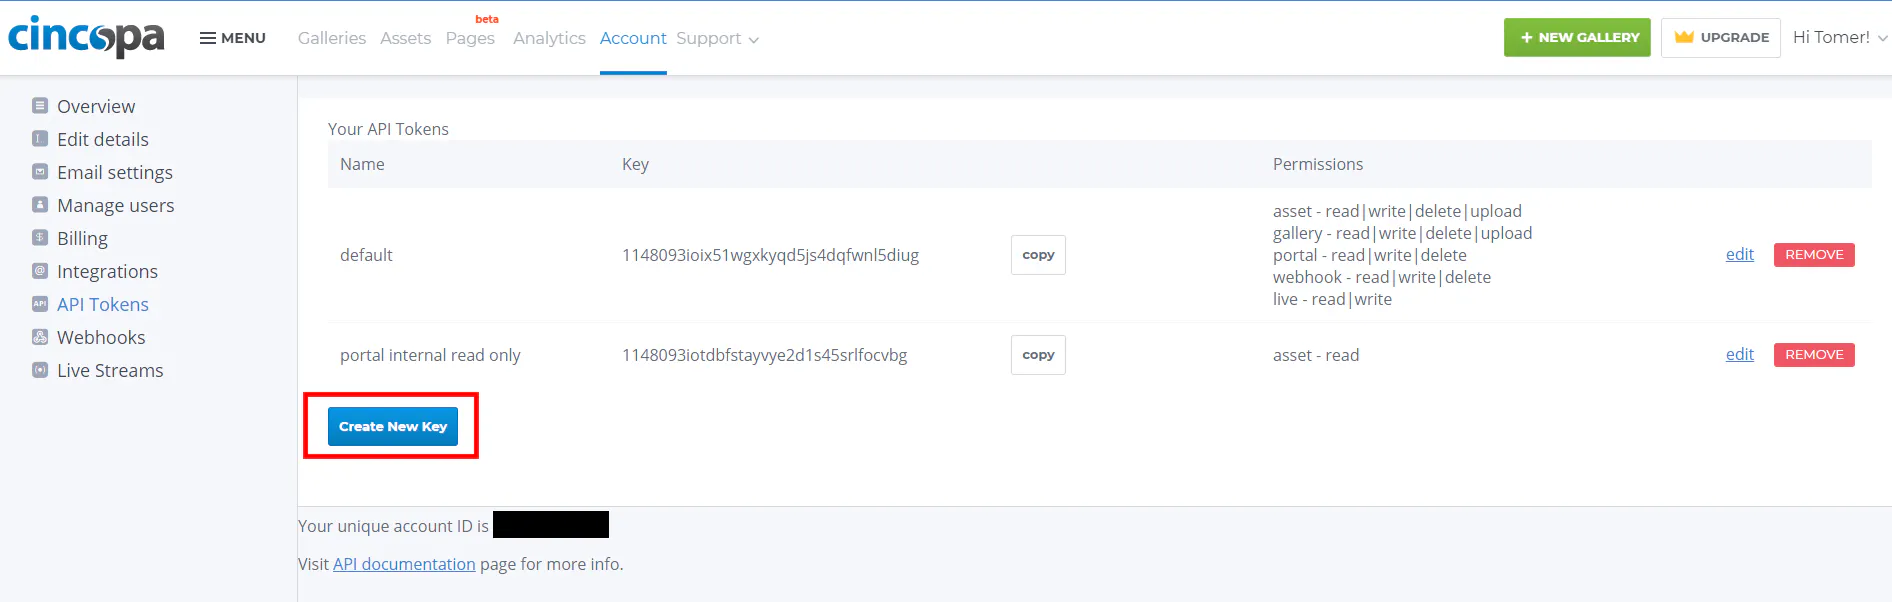This screenshot has width=1892, height=602.
Task: Open the Assets tab
Action: click(405, 38)
